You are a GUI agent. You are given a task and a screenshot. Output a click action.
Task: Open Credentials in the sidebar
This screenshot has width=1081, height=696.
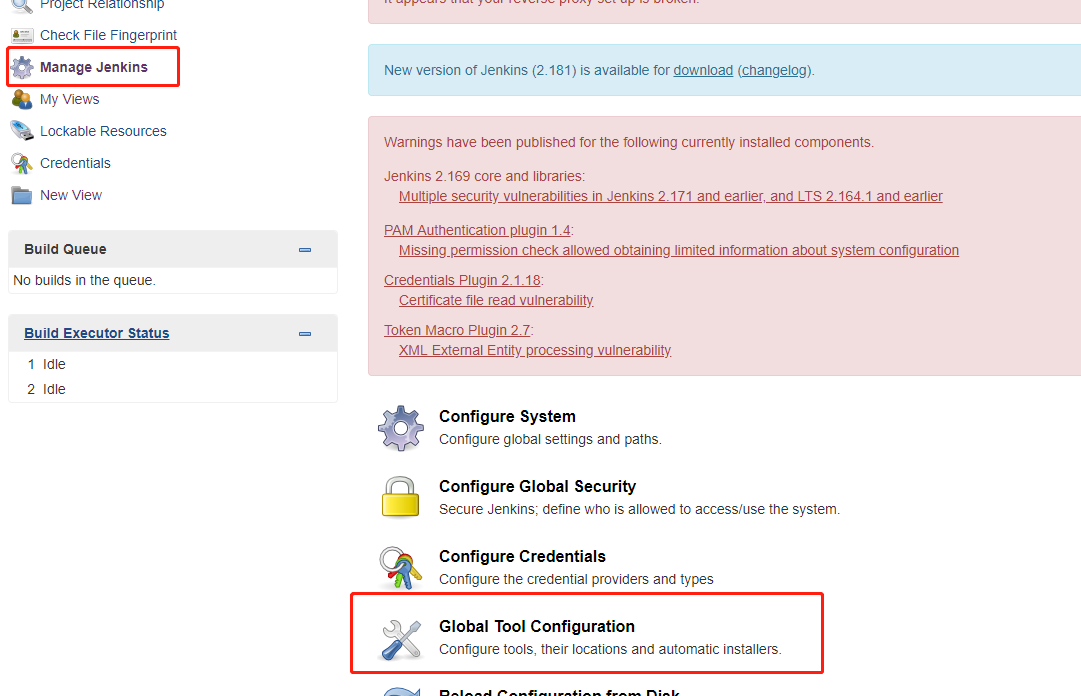pyautogui.click(x=75, y=163)
